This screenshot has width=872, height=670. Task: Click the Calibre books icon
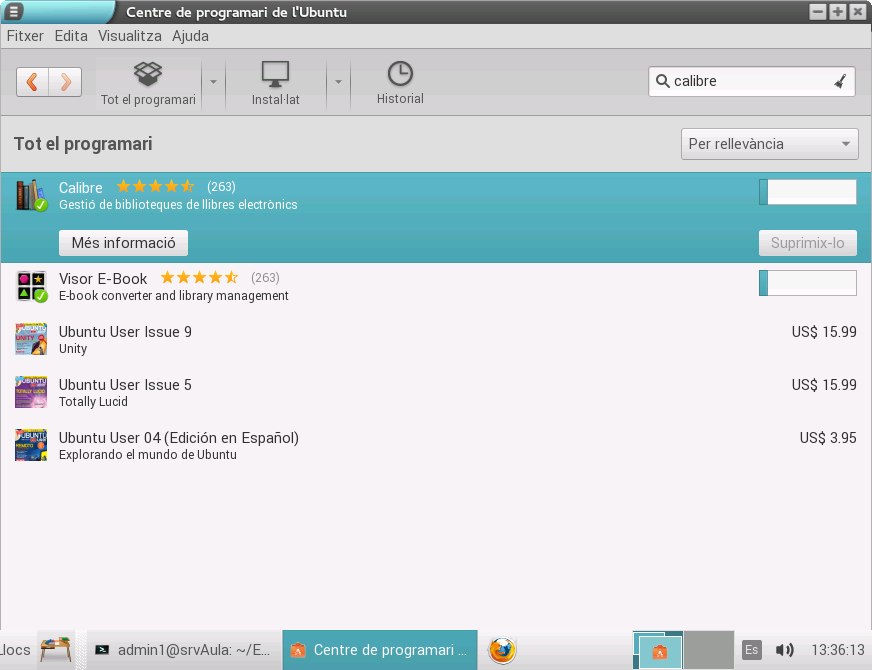click(31, 195)
